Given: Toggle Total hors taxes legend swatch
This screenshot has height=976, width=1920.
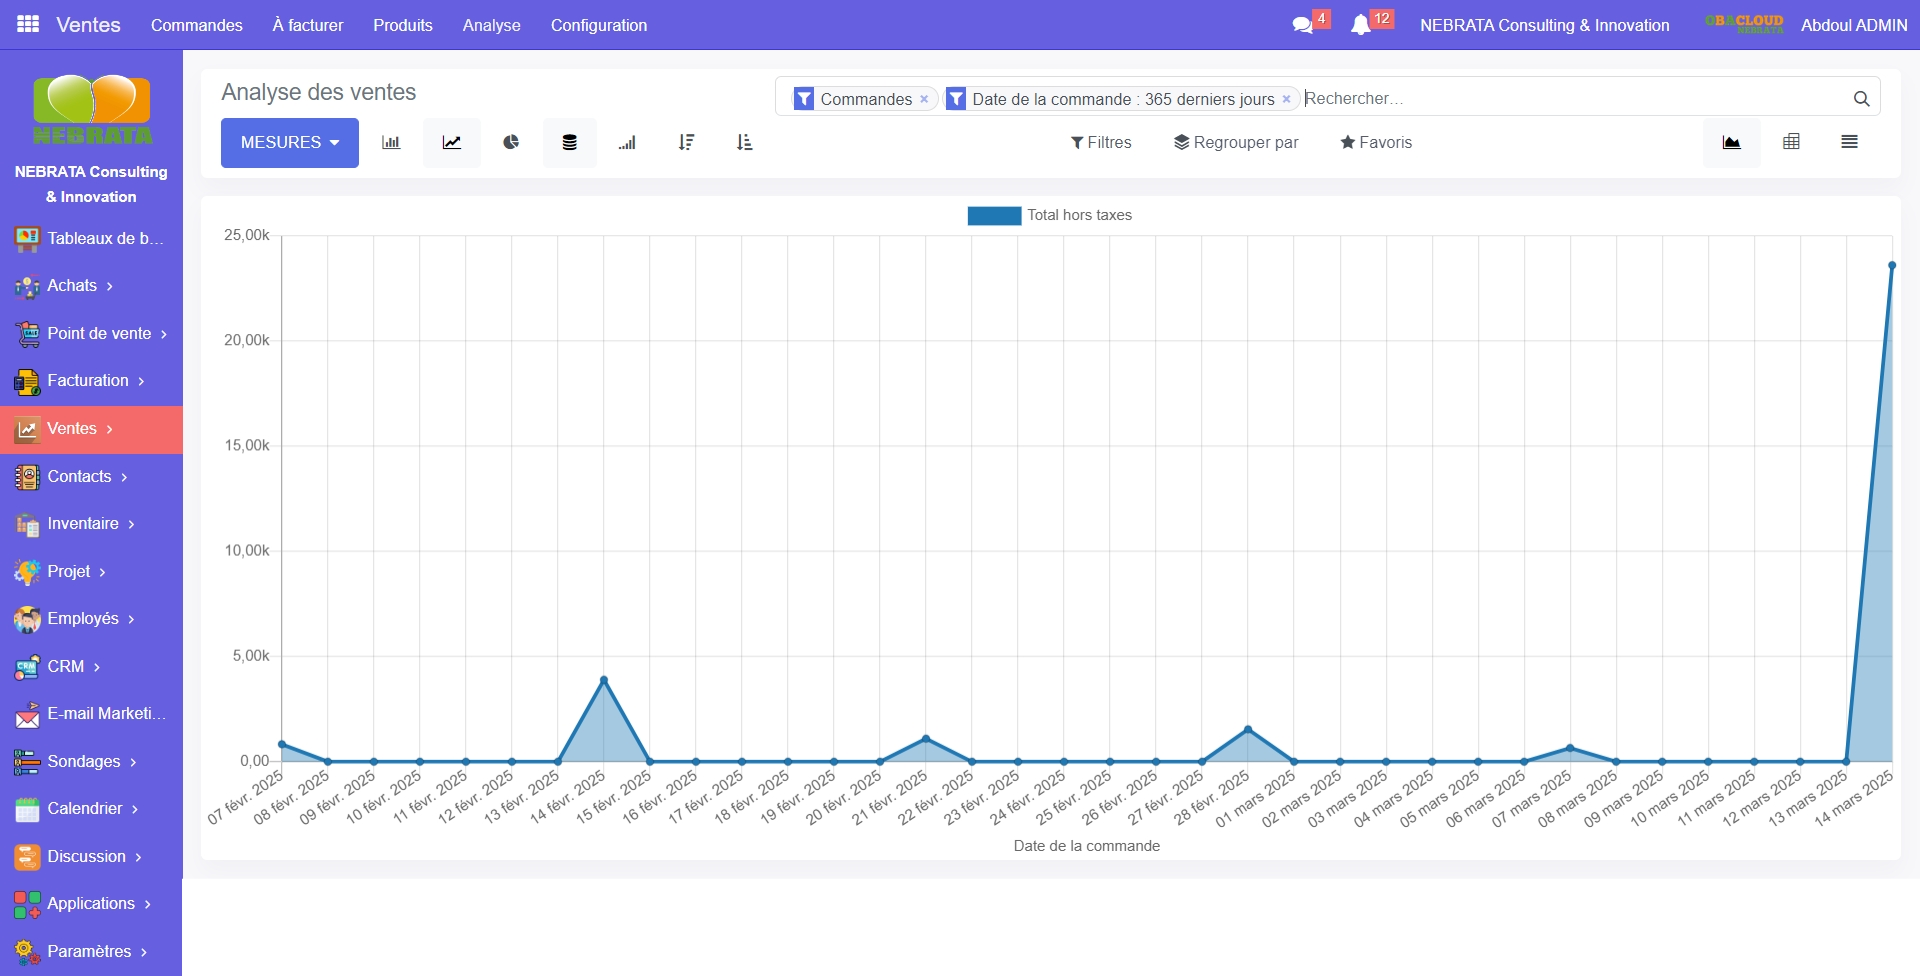Looking at the screenshot, I should coord(994,215).
